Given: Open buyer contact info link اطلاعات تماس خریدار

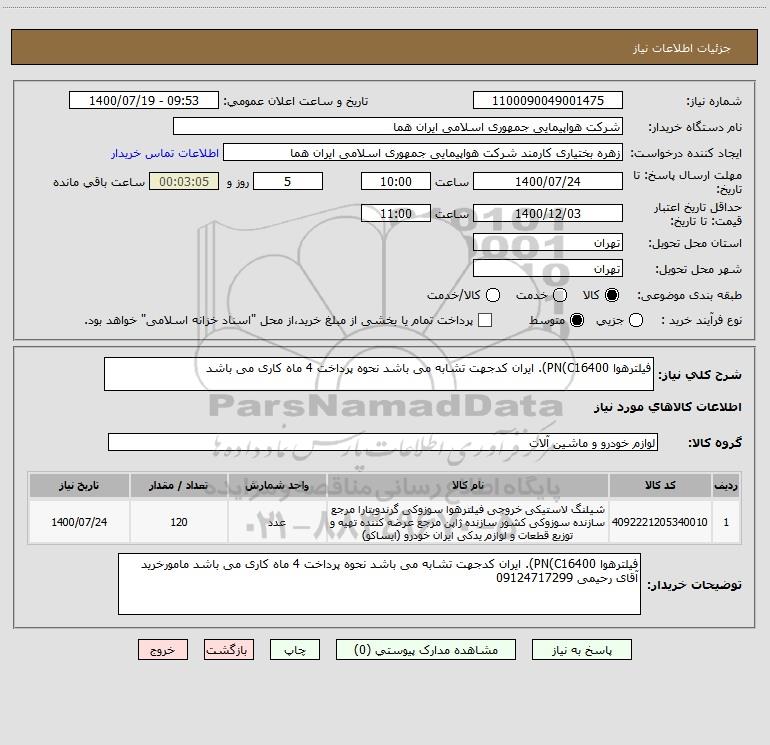Looking at the screenshot, I should [x=165, y=153].
